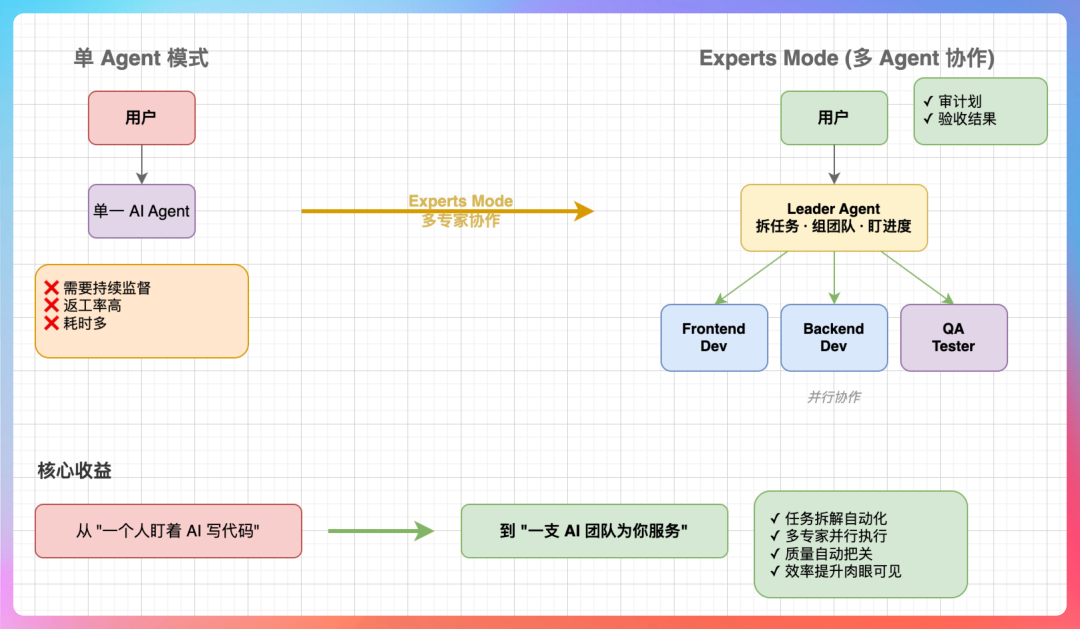Viewport: 1080px width, 629px height.
Task: Select the 单 Agent 模式 title
Action: click(x=139, y=58)
